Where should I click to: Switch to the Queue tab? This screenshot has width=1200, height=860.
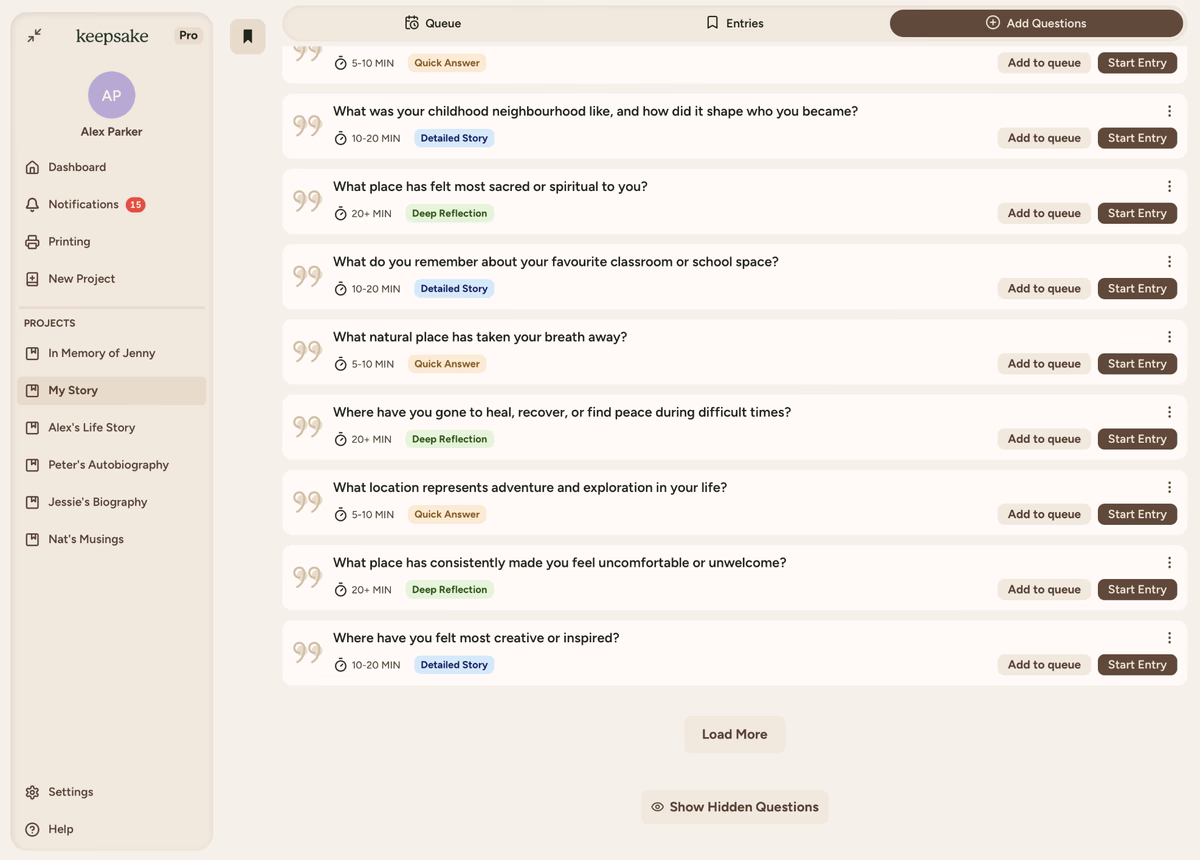tap(433, 23)
